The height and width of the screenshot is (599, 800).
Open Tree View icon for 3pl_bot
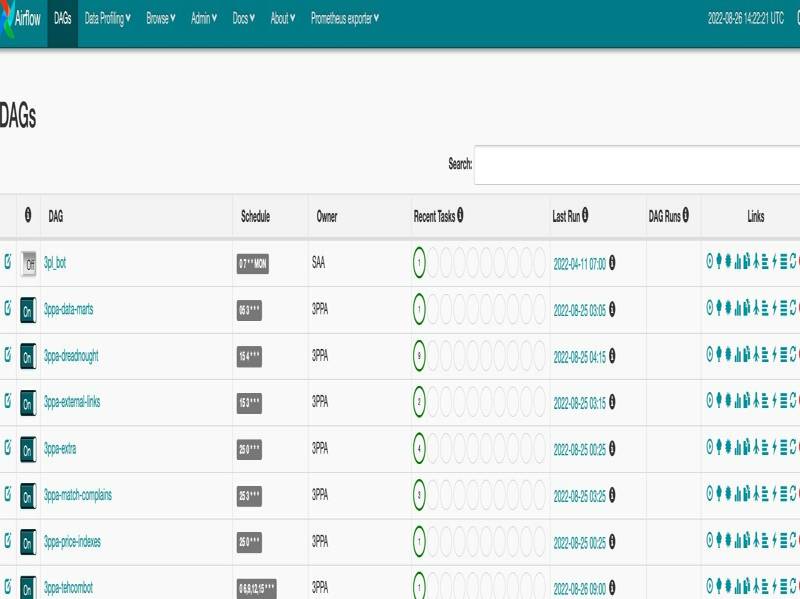point(719,263)
